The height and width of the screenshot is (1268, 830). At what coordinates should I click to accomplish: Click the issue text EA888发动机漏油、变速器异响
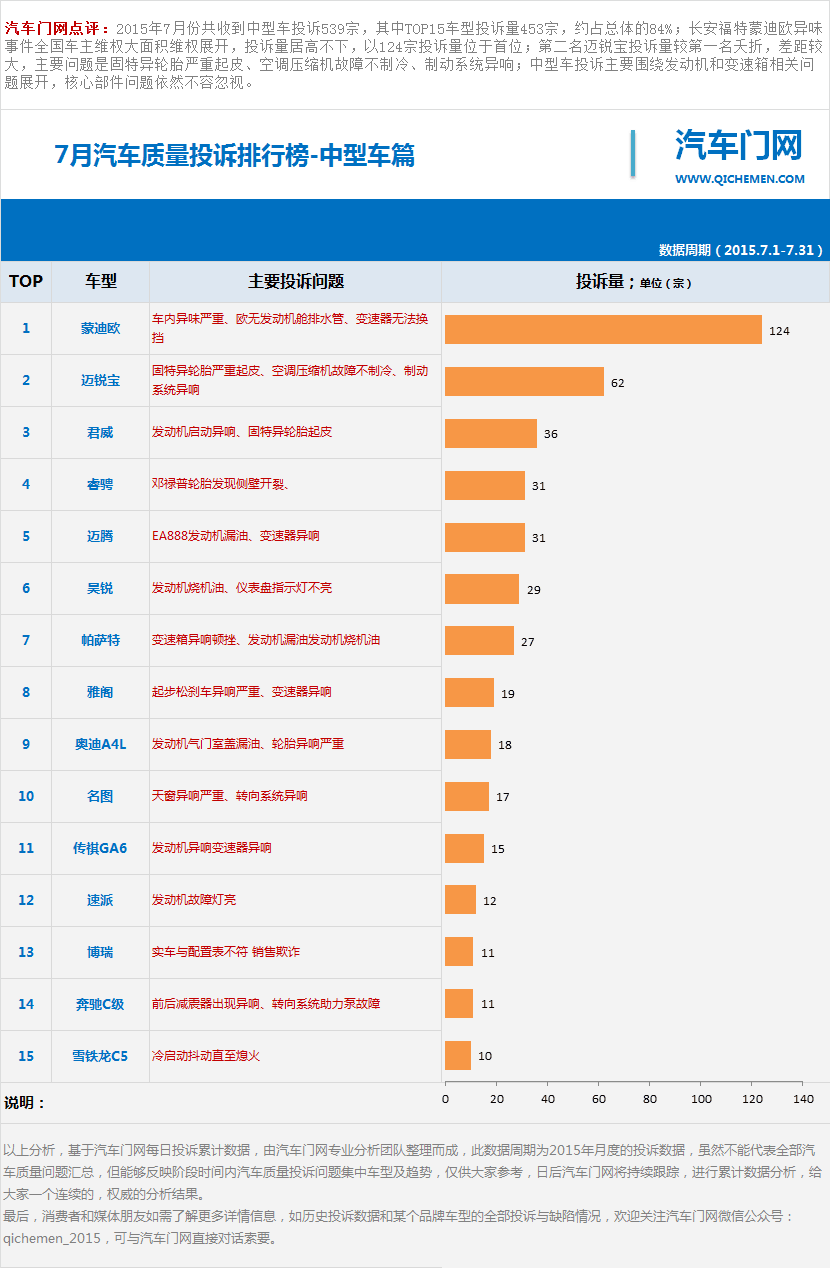tap(236, 536)
